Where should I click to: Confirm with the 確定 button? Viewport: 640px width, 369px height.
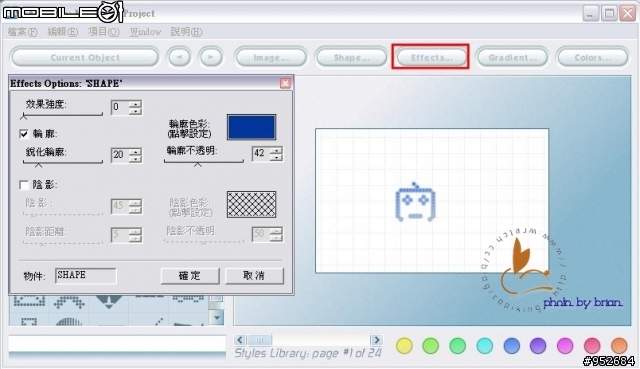pyautogui.click(x=190, y=276)
